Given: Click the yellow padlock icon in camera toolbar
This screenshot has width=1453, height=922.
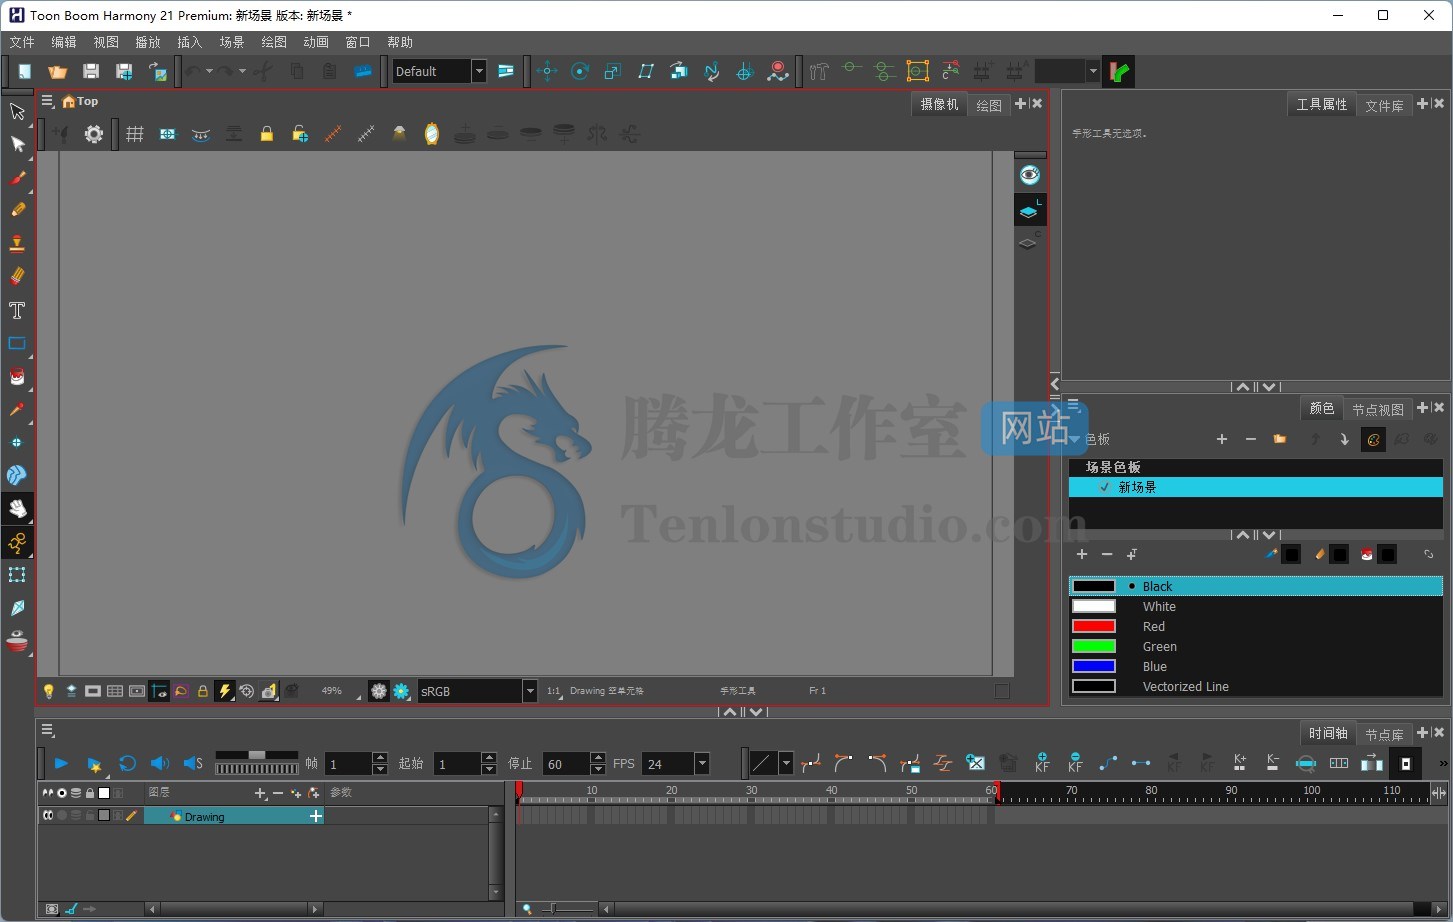Looking at the screenshot, I should coord(267,134).
